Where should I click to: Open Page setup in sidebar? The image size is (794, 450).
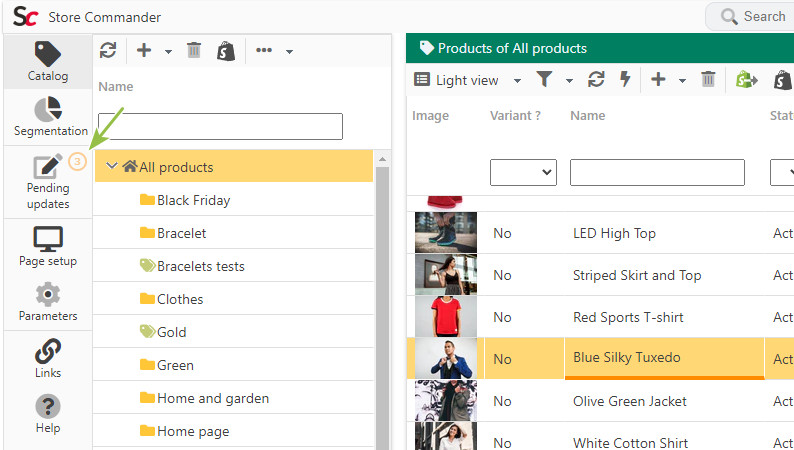[x=48, y=247]
